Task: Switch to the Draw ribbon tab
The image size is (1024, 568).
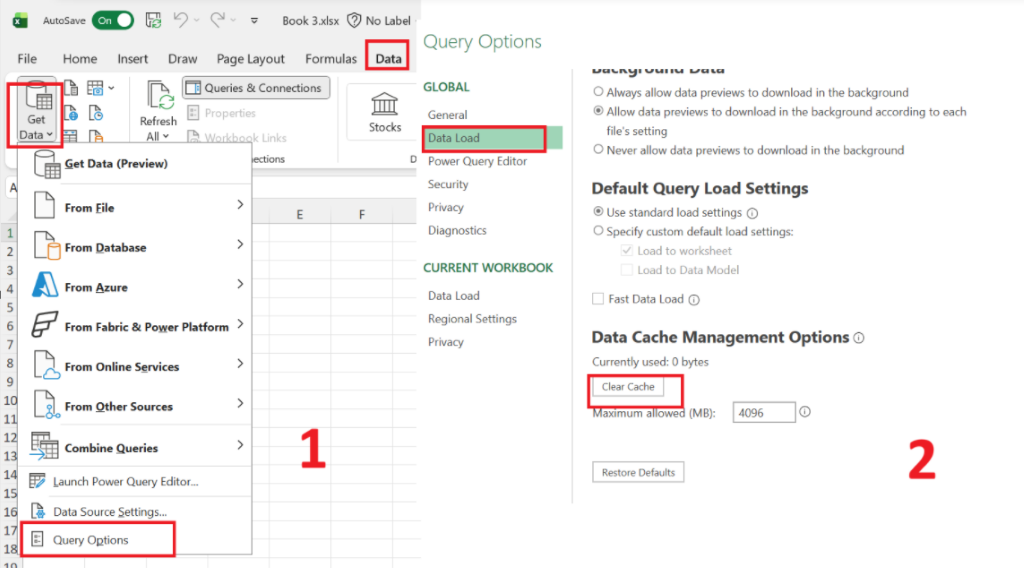Action: 182,59
